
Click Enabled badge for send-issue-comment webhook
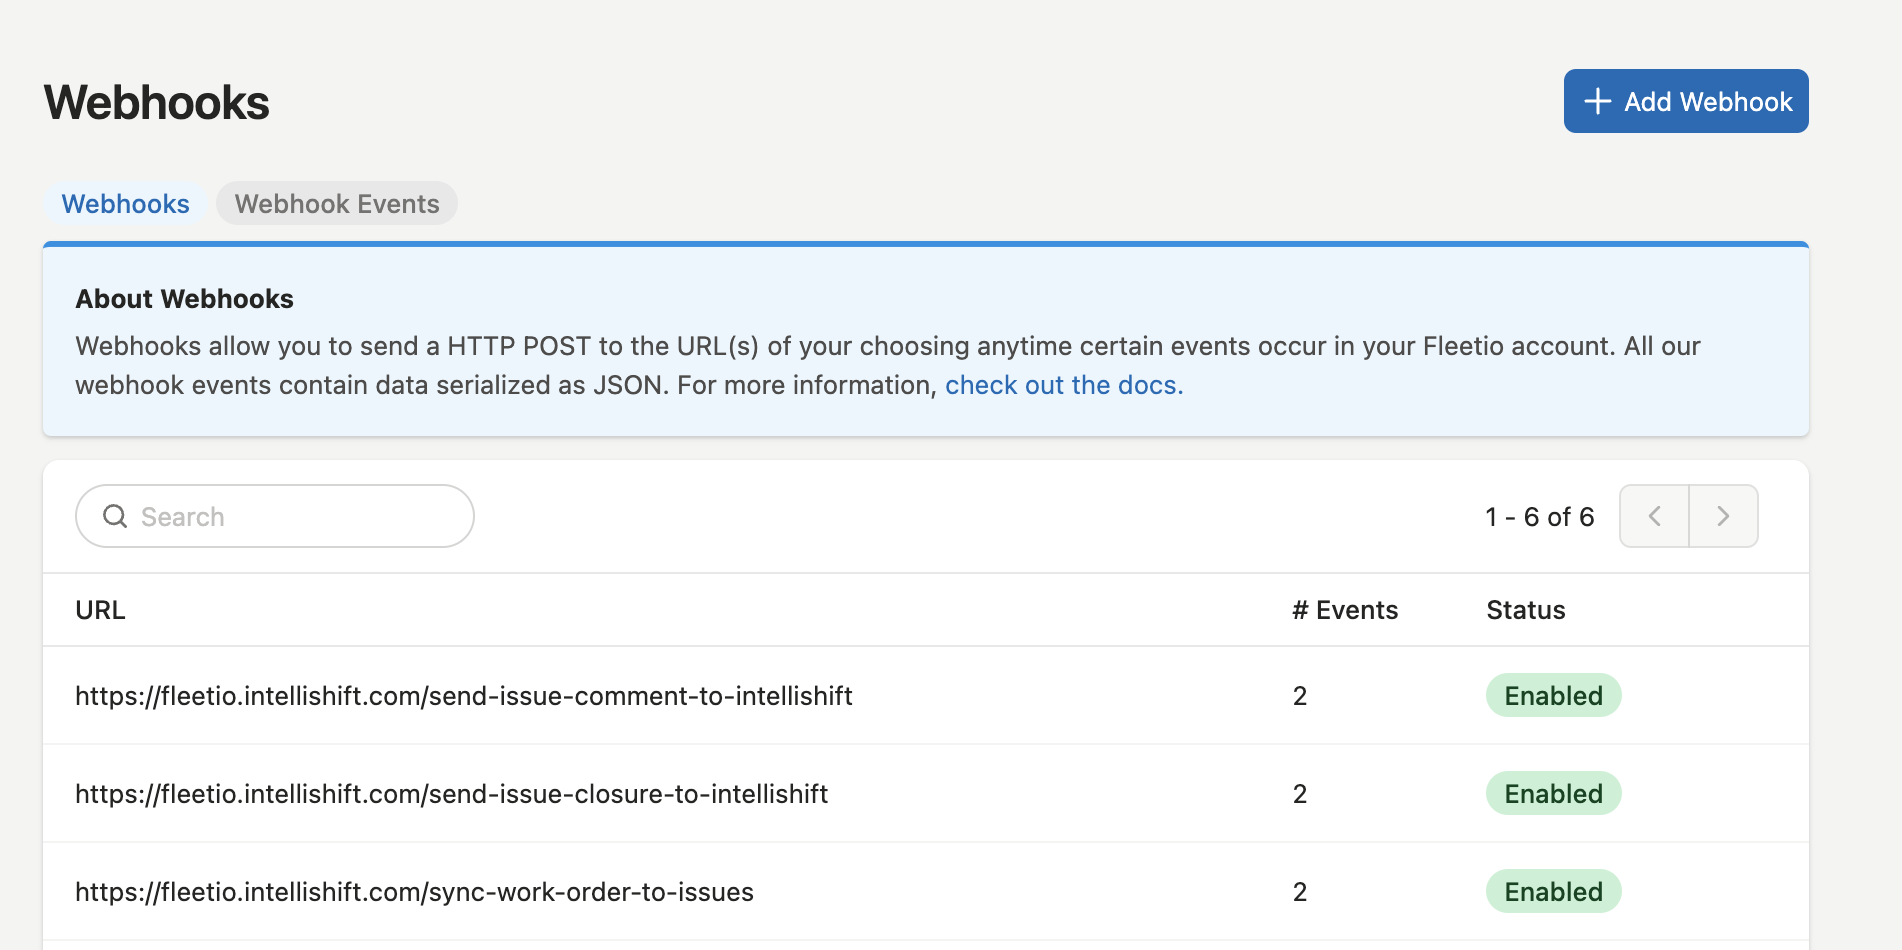(1553, 696)
